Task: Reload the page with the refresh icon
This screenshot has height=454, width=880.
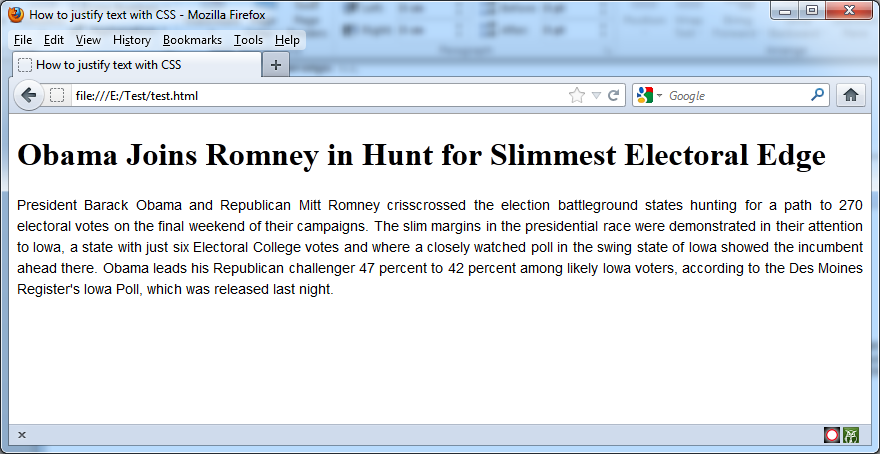Action: point(614,95)
